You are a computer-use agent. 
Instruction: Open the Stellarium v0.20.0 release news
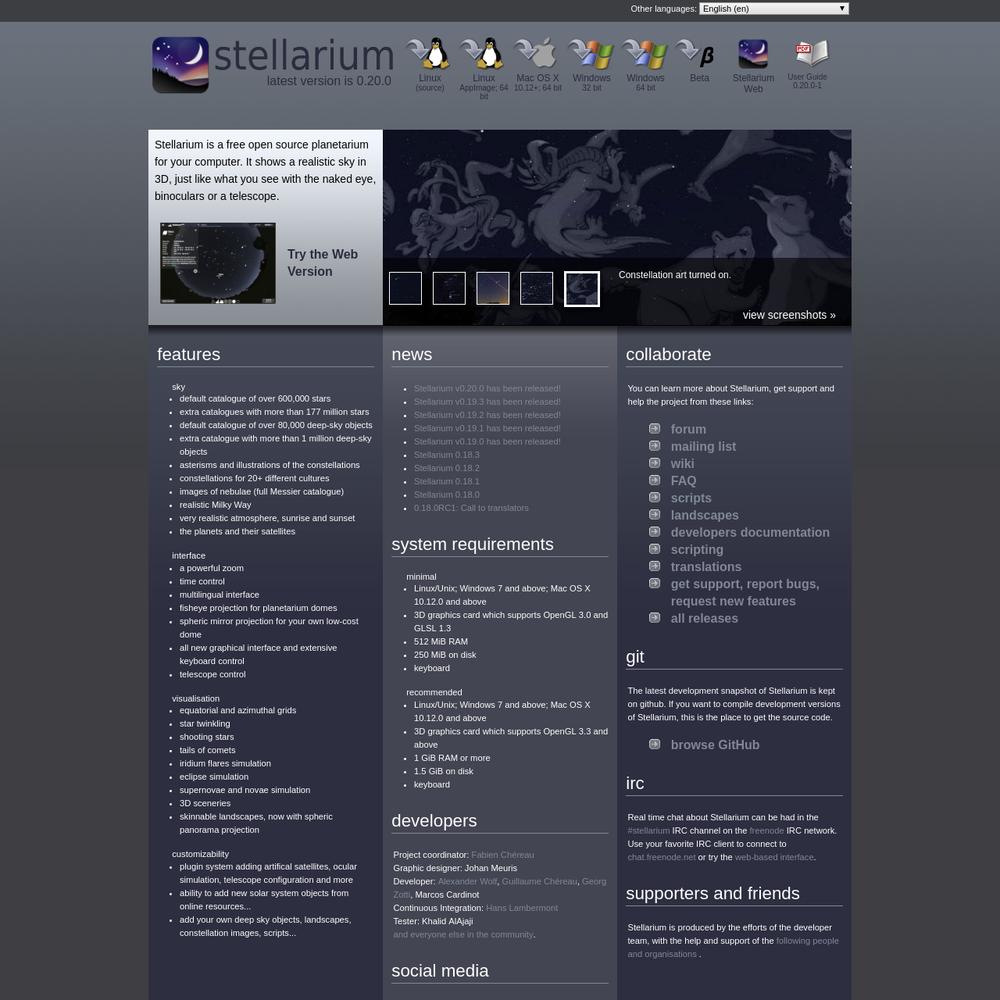tap(487, 388)
